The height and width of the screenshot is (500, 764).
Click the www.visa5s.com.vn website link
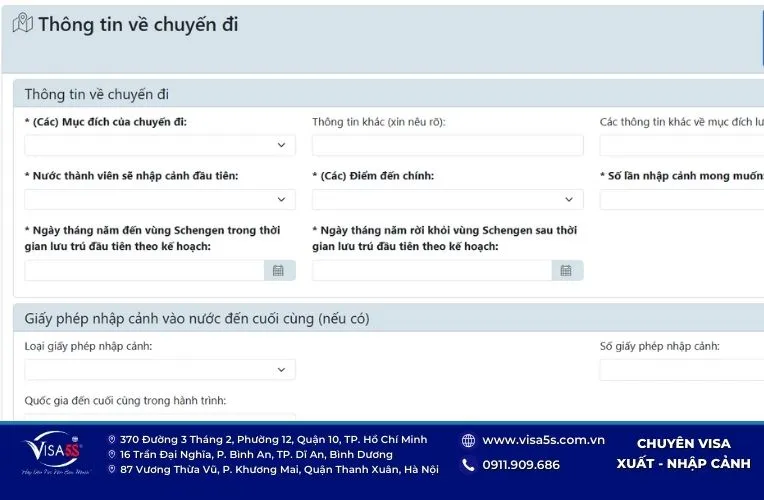[543, 440]
